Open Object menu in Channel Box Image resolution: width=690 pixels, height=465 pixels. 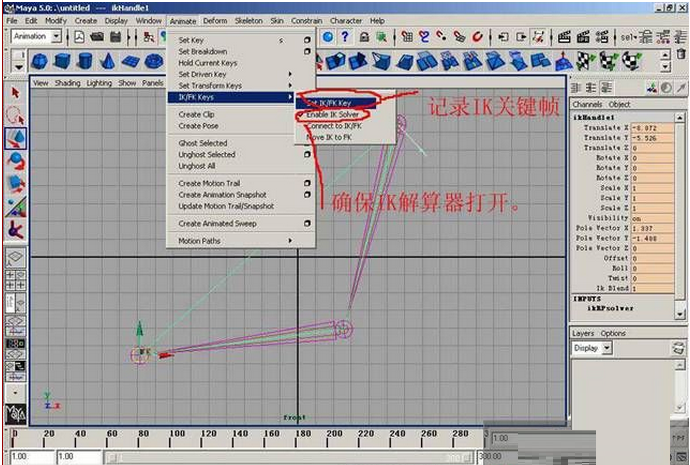[619, 104]
